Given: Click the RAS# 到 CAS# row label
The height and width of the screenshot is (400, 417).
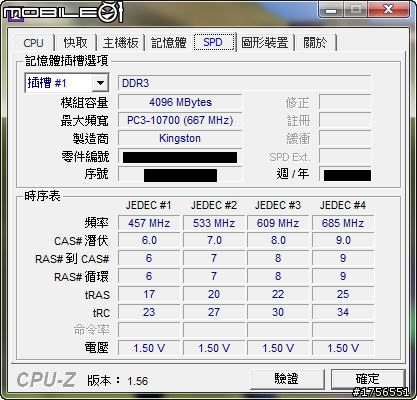Looking at the screenshot, I should [x=72, y=259].
